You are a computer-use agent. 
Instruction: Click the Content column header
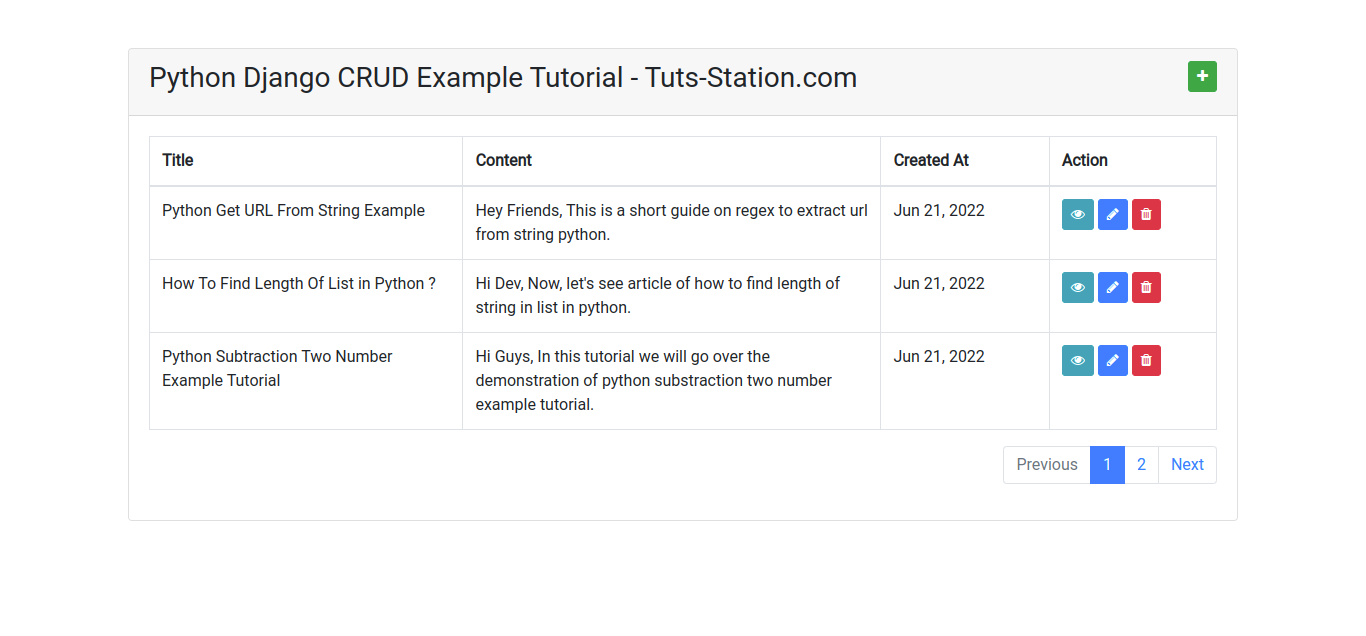pyautogui.click(x=504, y=160)
